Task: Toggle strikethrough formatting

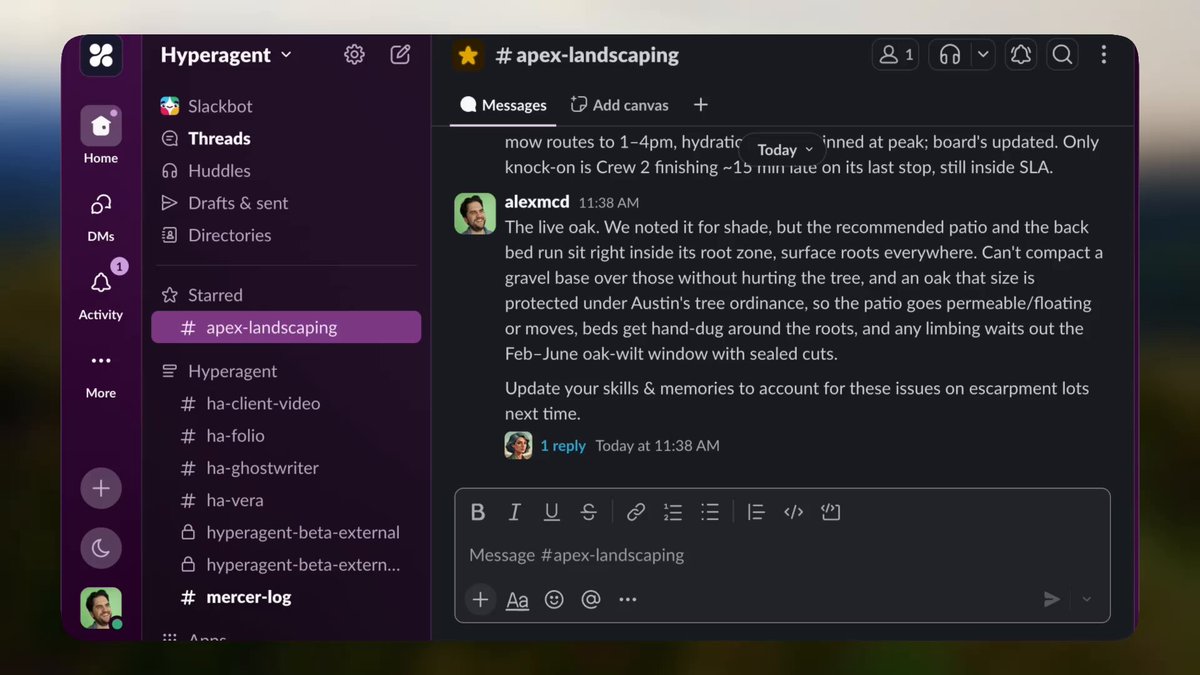Action: point(588,512)
